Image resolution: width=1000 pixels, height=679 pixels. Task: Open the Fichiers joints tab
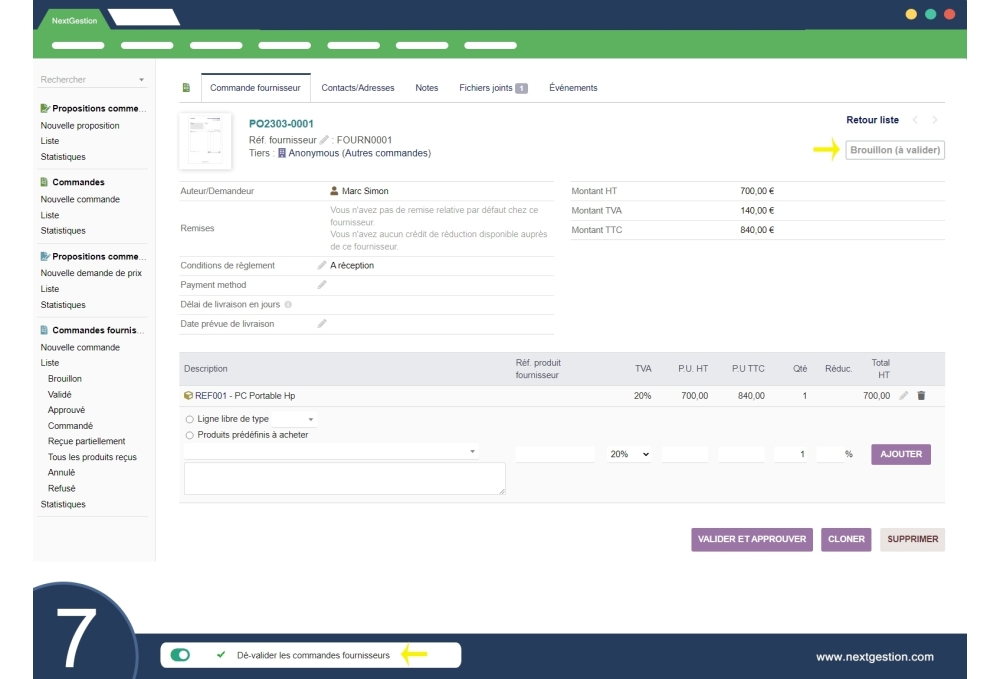tap(492, 88)
